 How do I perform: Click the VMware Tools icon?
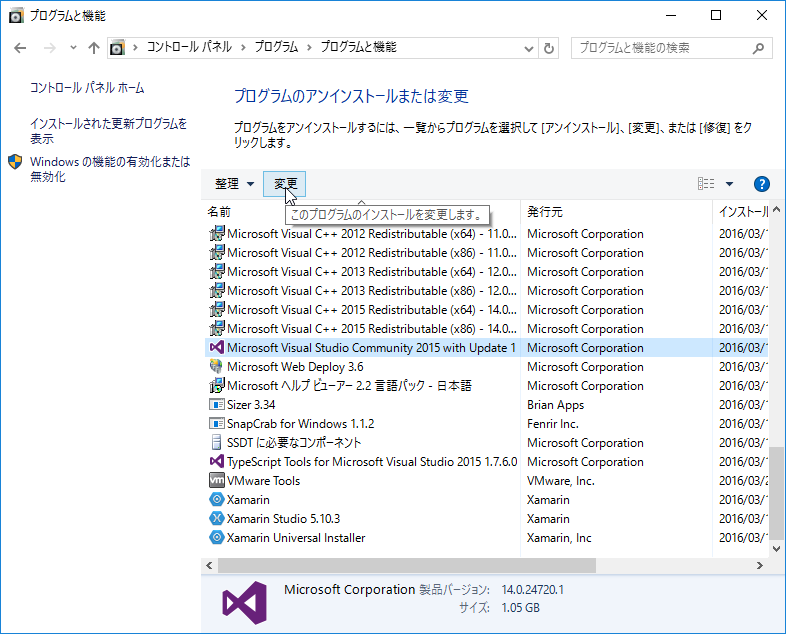coord(217,480)
